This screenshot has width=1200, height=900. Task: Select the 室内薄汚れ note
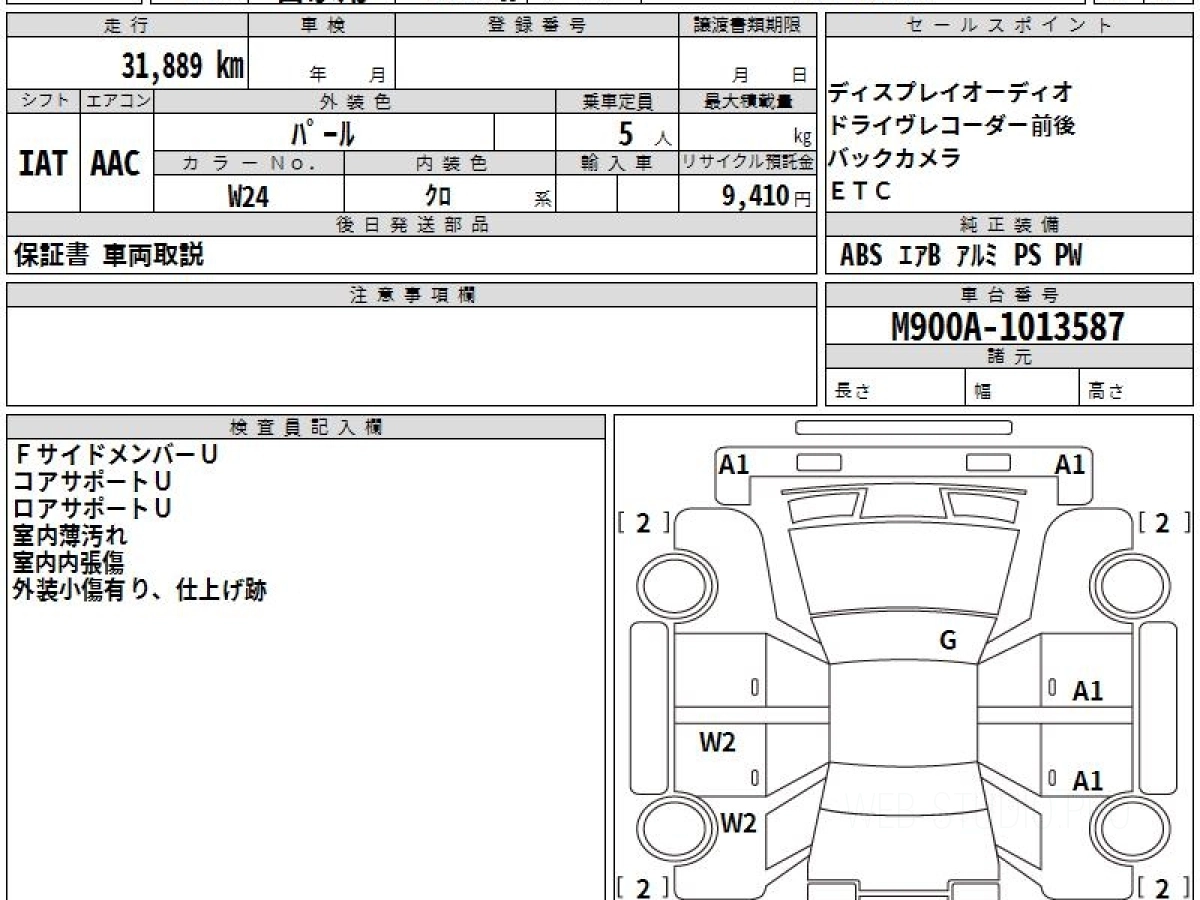point(70,535)
